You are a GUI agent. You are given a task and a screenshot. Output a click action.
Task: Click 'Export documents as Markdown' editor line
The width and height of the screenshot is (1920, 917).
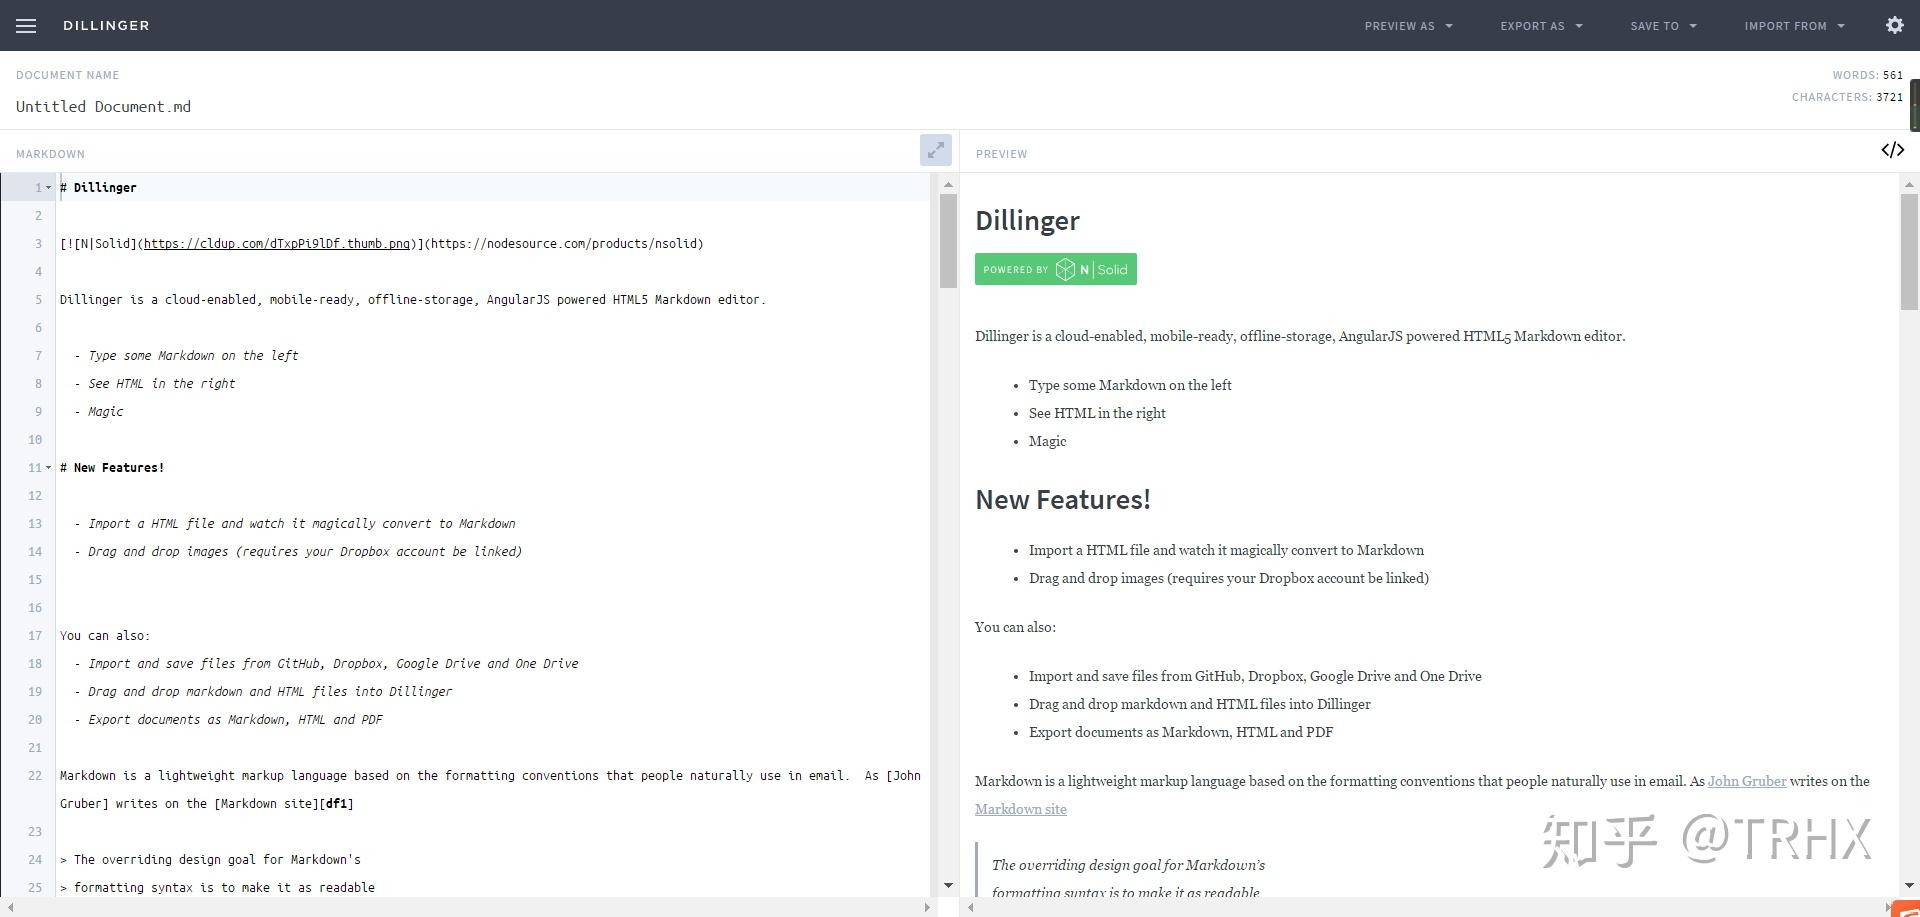[228, 720]
